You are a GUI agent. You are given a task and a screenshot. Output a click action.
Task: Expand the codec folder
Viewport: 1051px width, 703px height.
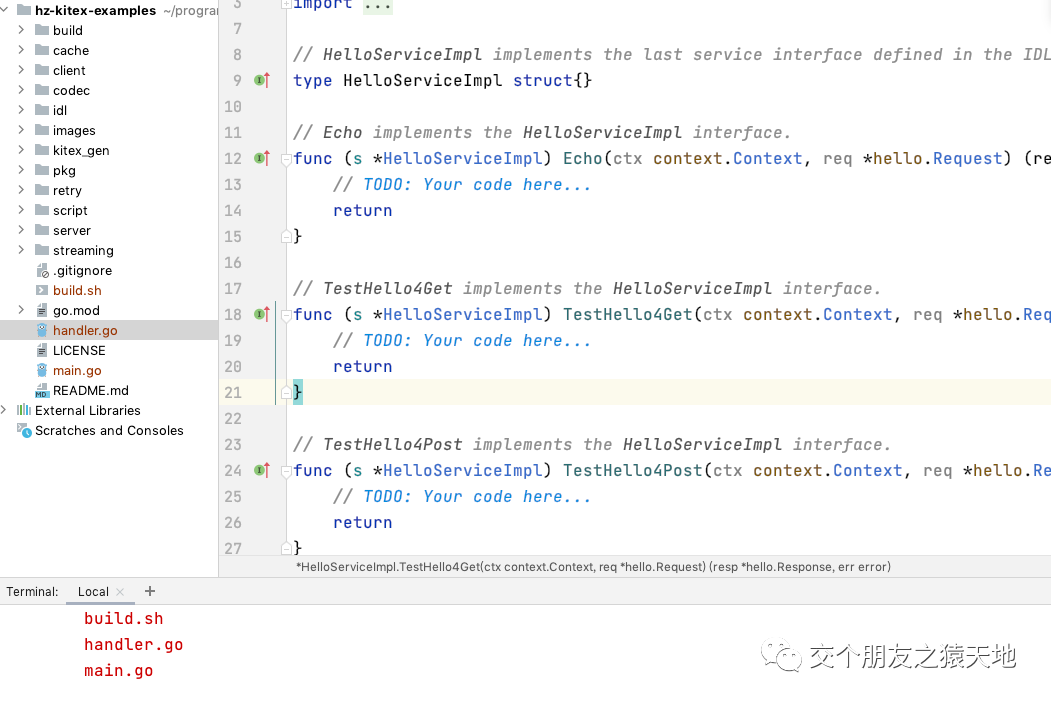[x=21, y=90]
